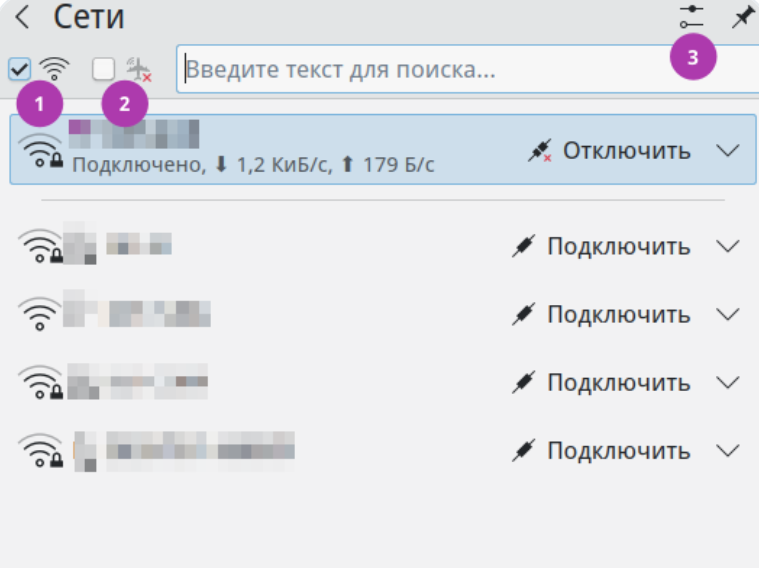
Task: Click the Wi-Fi icon of the second available network
Action: click(39, 314)
